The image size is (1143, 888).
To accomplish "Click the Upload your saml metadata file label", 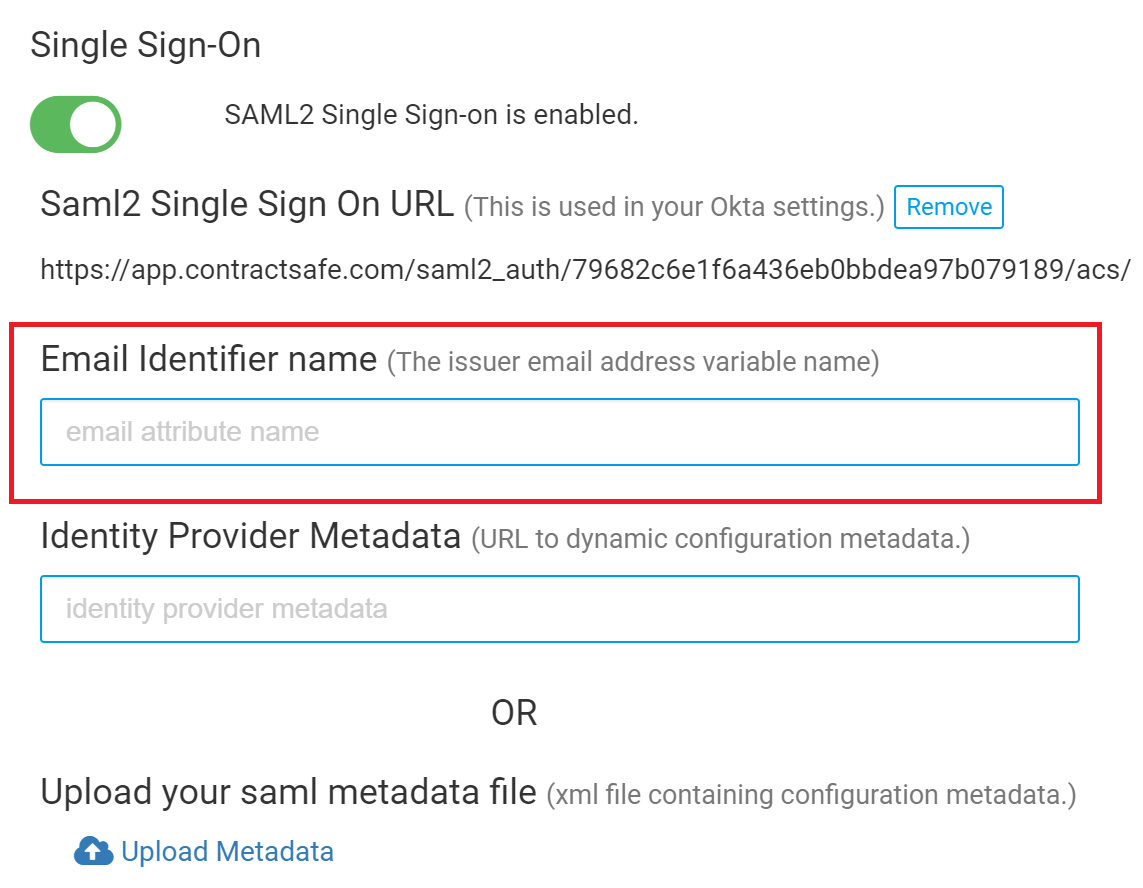I will coord(289,792).
